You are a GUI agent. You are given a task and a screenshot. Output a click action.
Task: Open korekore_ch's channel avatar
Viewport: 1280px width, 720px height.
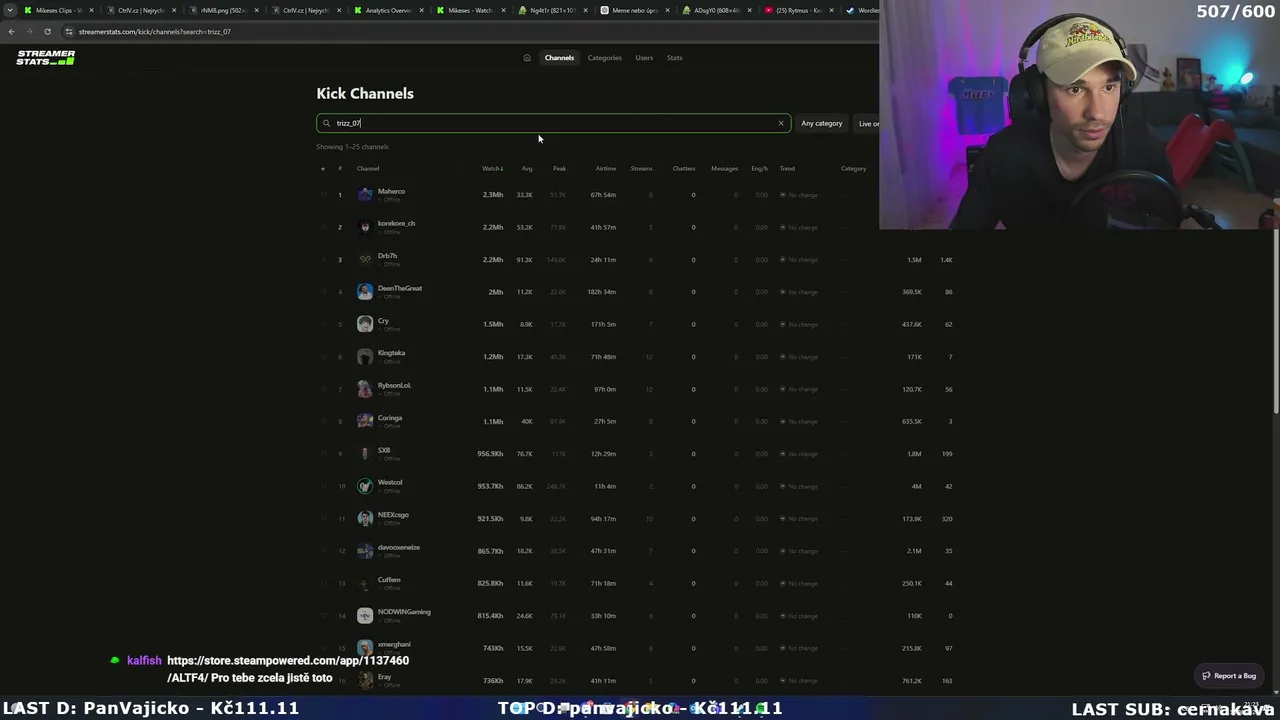point(365,227)
